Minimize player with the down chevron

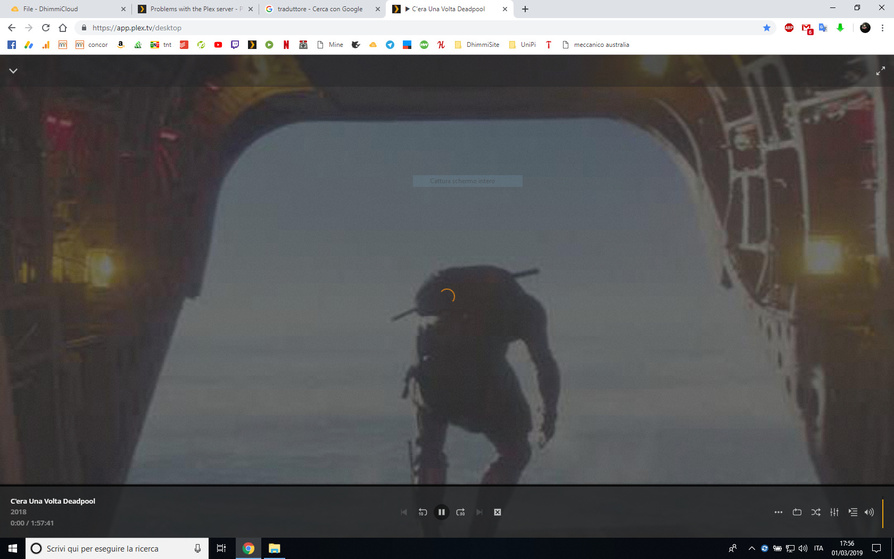(13, 71)
